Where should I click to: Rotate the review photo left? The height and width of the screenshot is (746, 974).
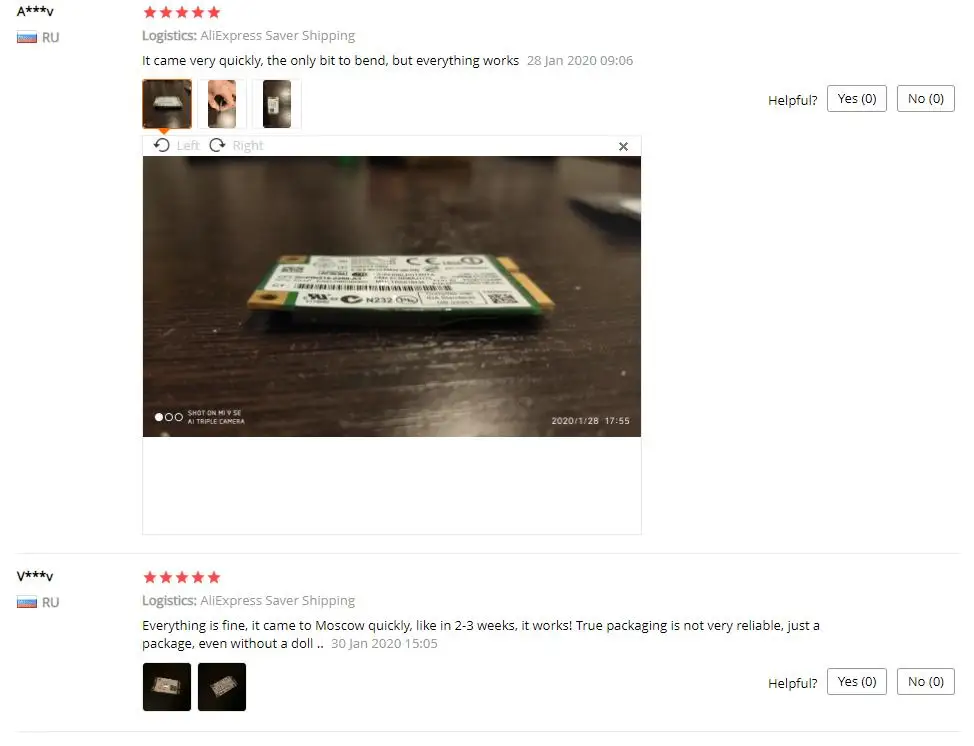(176, 145)
